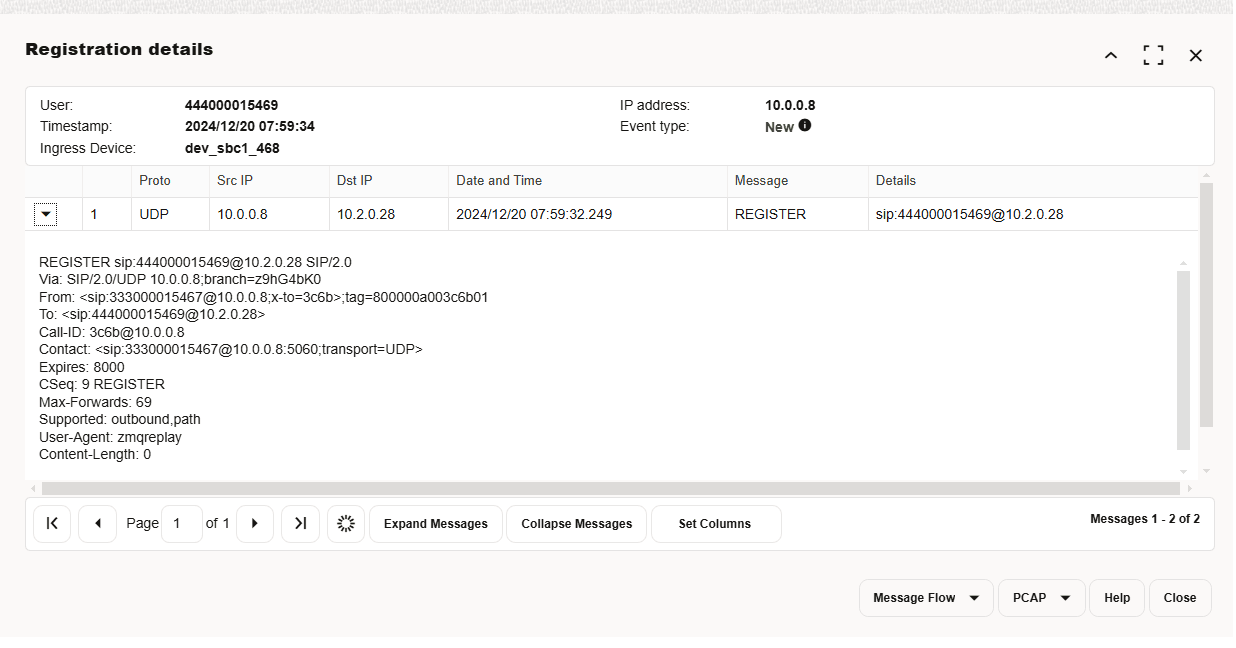This screenshot has height=648, width=1236.
Task: Enter fullscreen for Registration details
Action: click(x=1153, y=55)
